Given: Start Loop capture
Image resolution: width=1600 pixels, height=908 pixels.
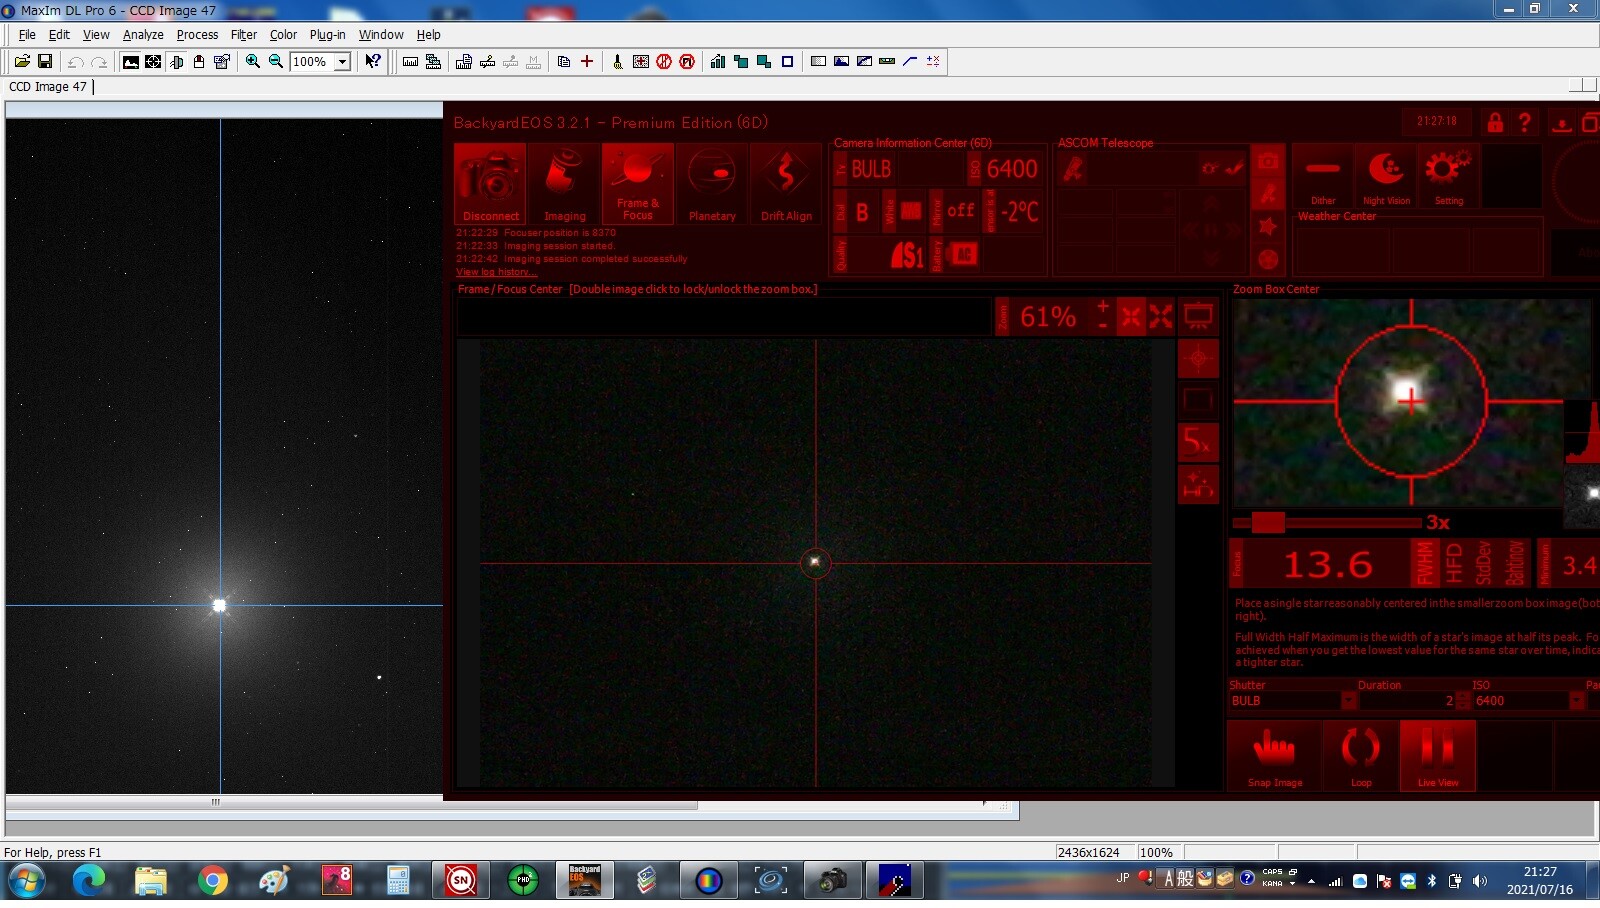Looking at the screenshot, I should pos(1361,756).
